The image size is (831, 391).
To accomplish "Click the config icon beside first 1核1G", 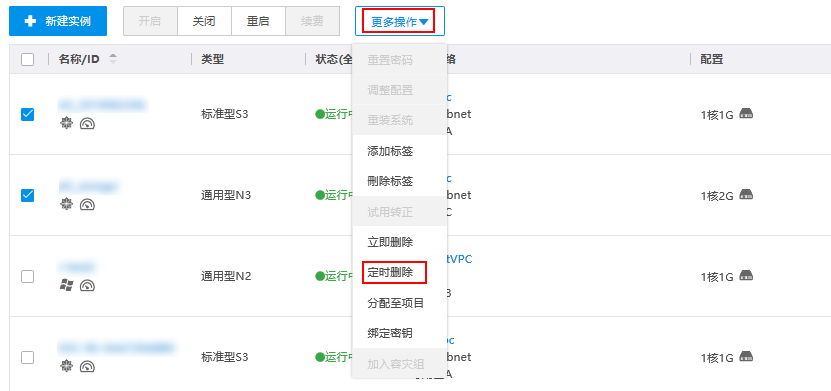I will click(746, 113).
